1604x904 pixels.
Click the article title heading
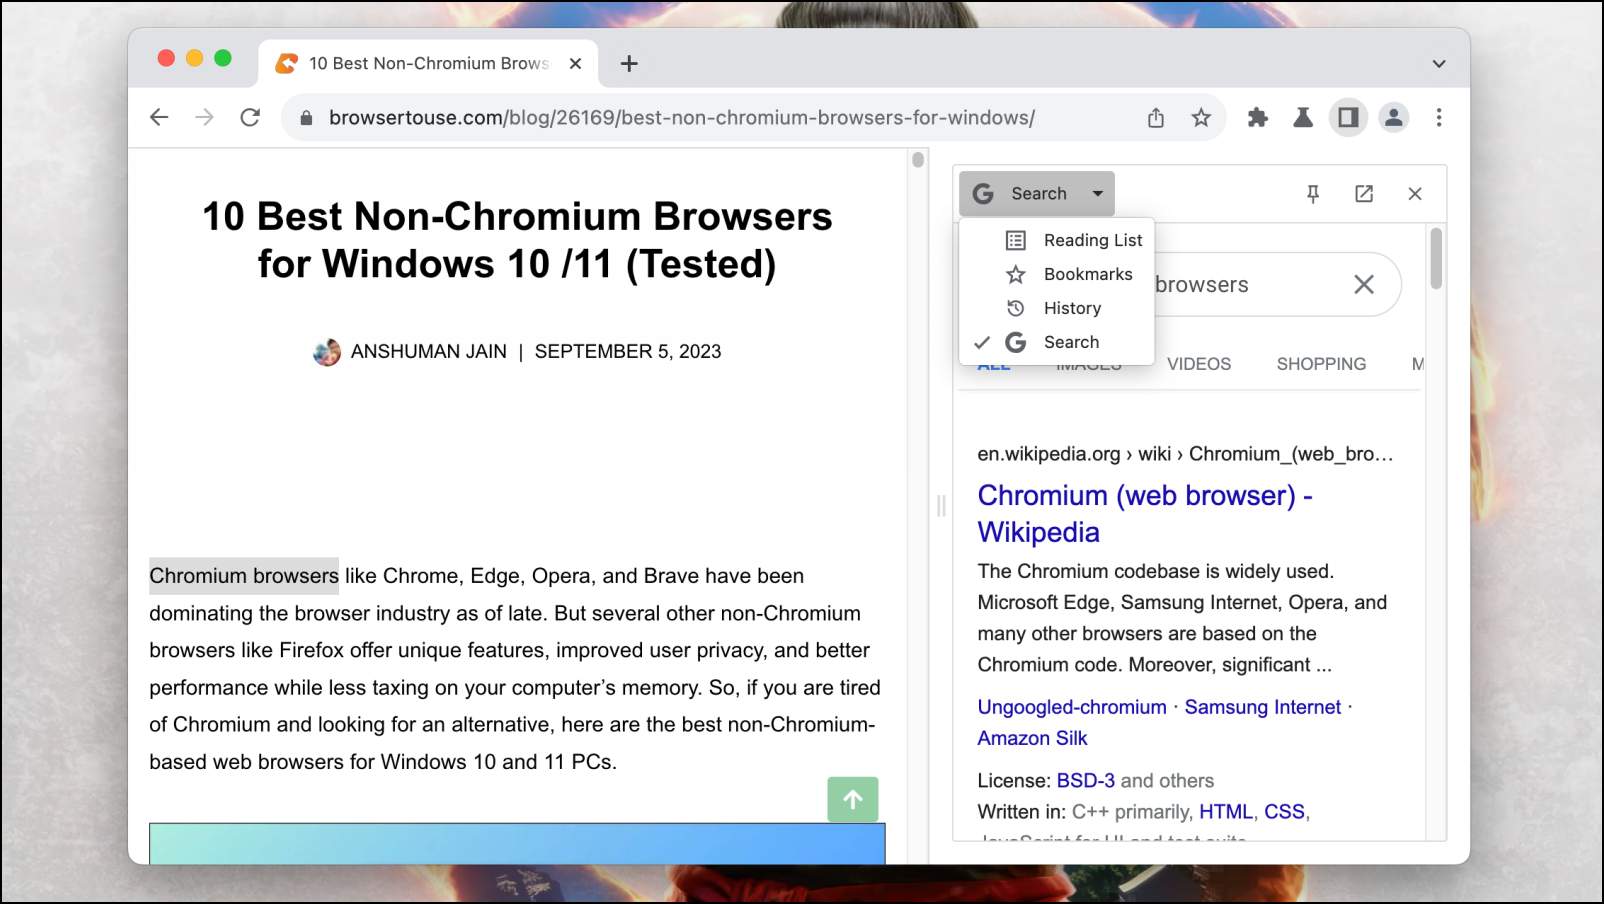(x=517, y=240)
